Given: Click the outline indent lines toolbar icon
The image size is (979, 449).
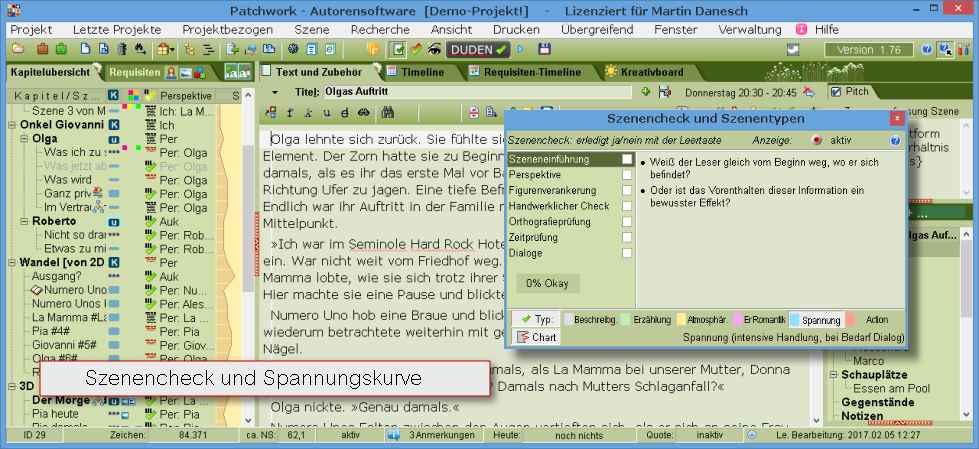Looking at the screenshot, I should click(209, 49).
